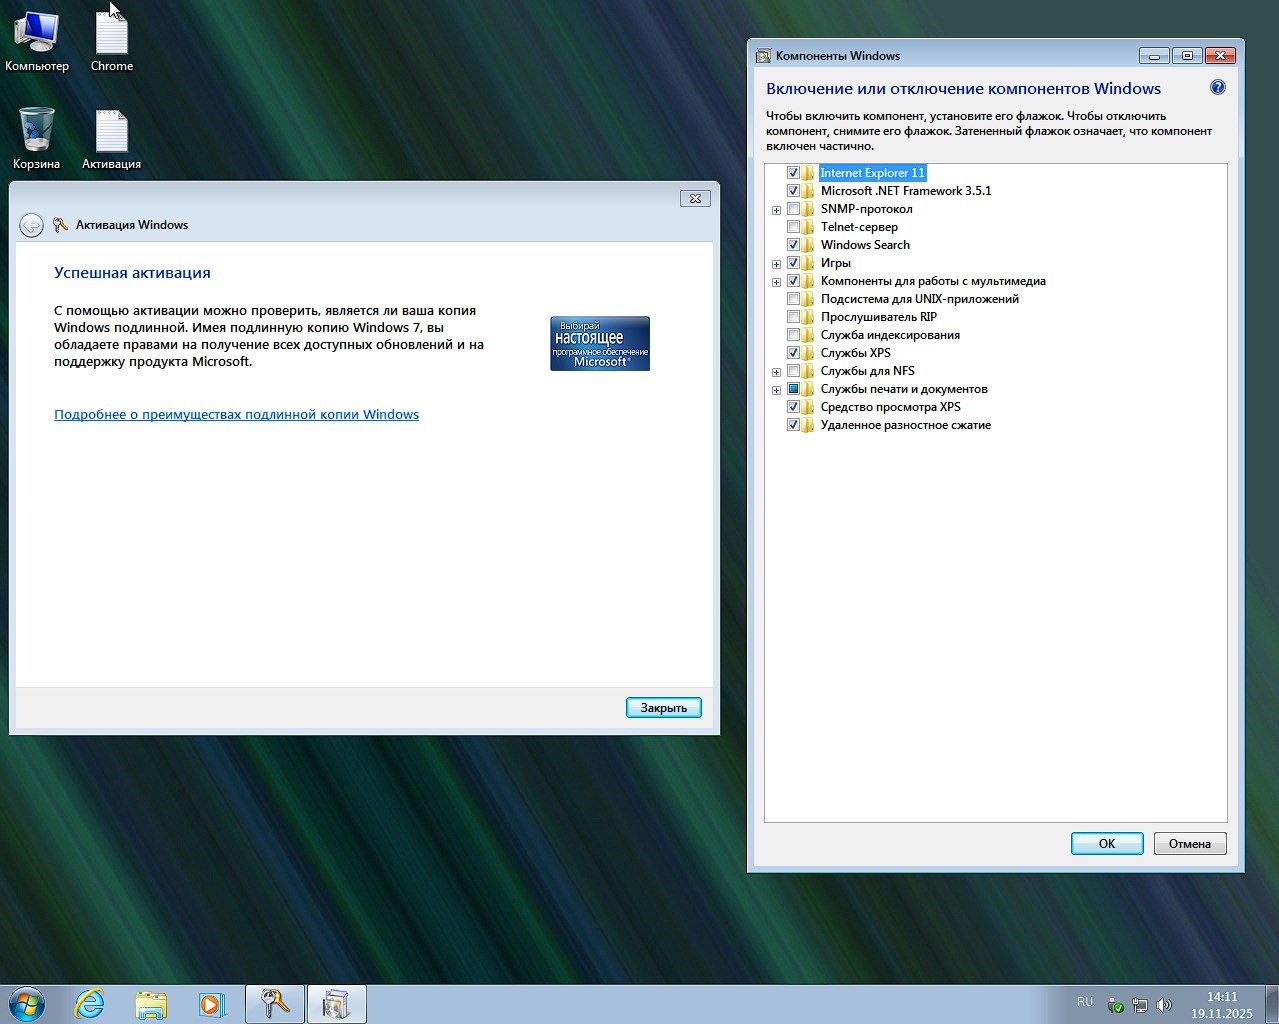Open the link about genuine Windows benefits
This screenshot has height=1024, width=1279.
[x=236, y=414]
